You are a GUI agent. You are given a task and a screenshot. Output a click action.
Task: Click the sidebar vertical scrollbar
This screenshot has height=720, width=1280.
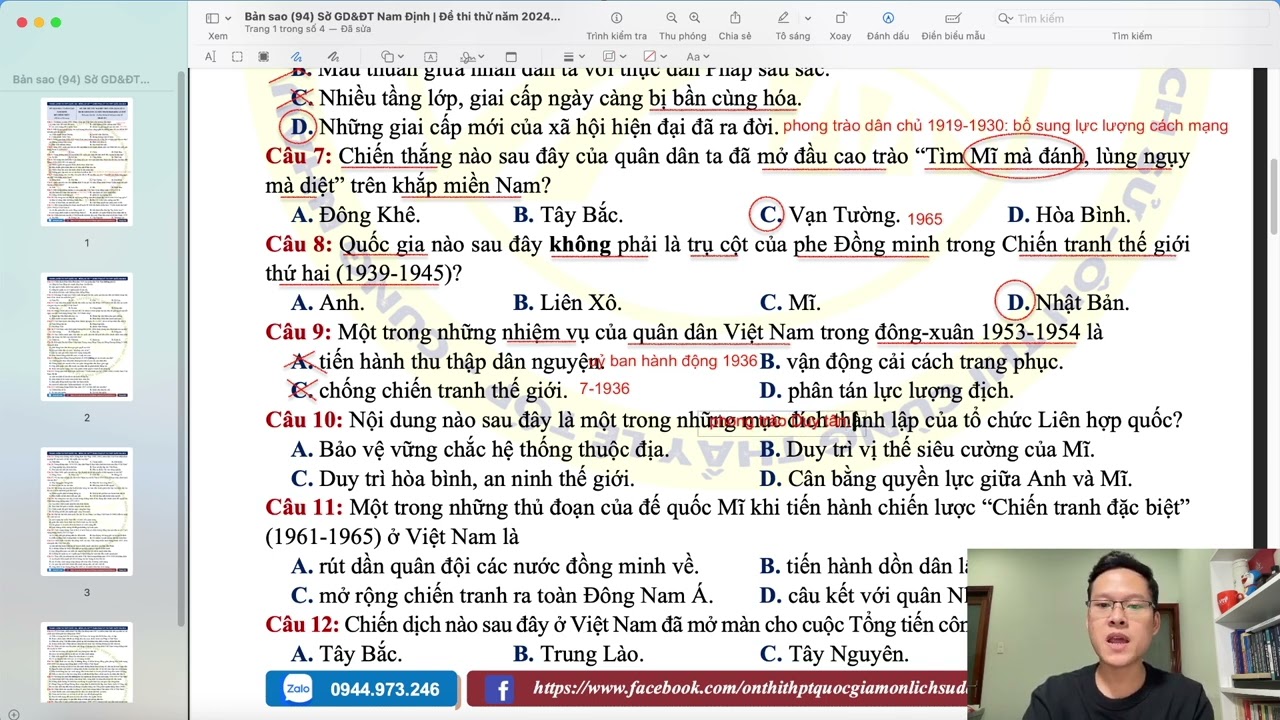180,350
